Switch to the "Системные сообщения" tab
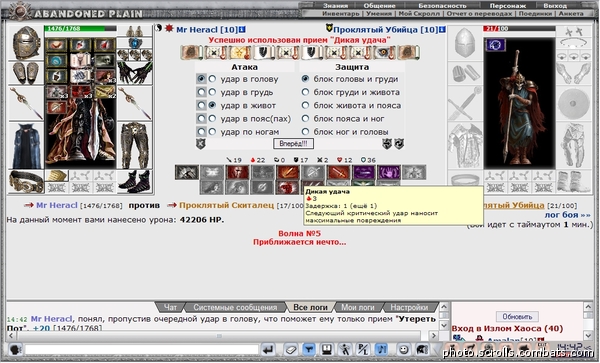600x363 pixels. (235, 307)
